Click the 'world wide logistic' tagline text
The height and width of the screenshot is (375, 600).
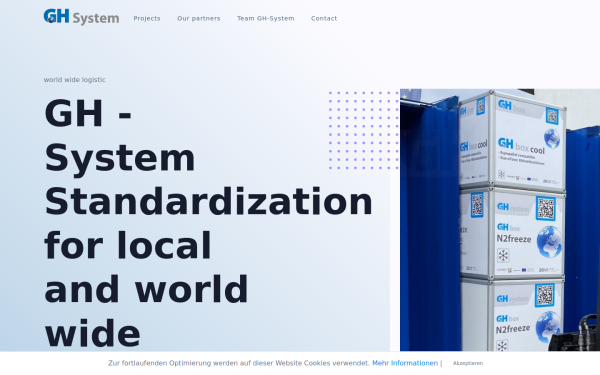pyautogui.click(x=75, y=80)
